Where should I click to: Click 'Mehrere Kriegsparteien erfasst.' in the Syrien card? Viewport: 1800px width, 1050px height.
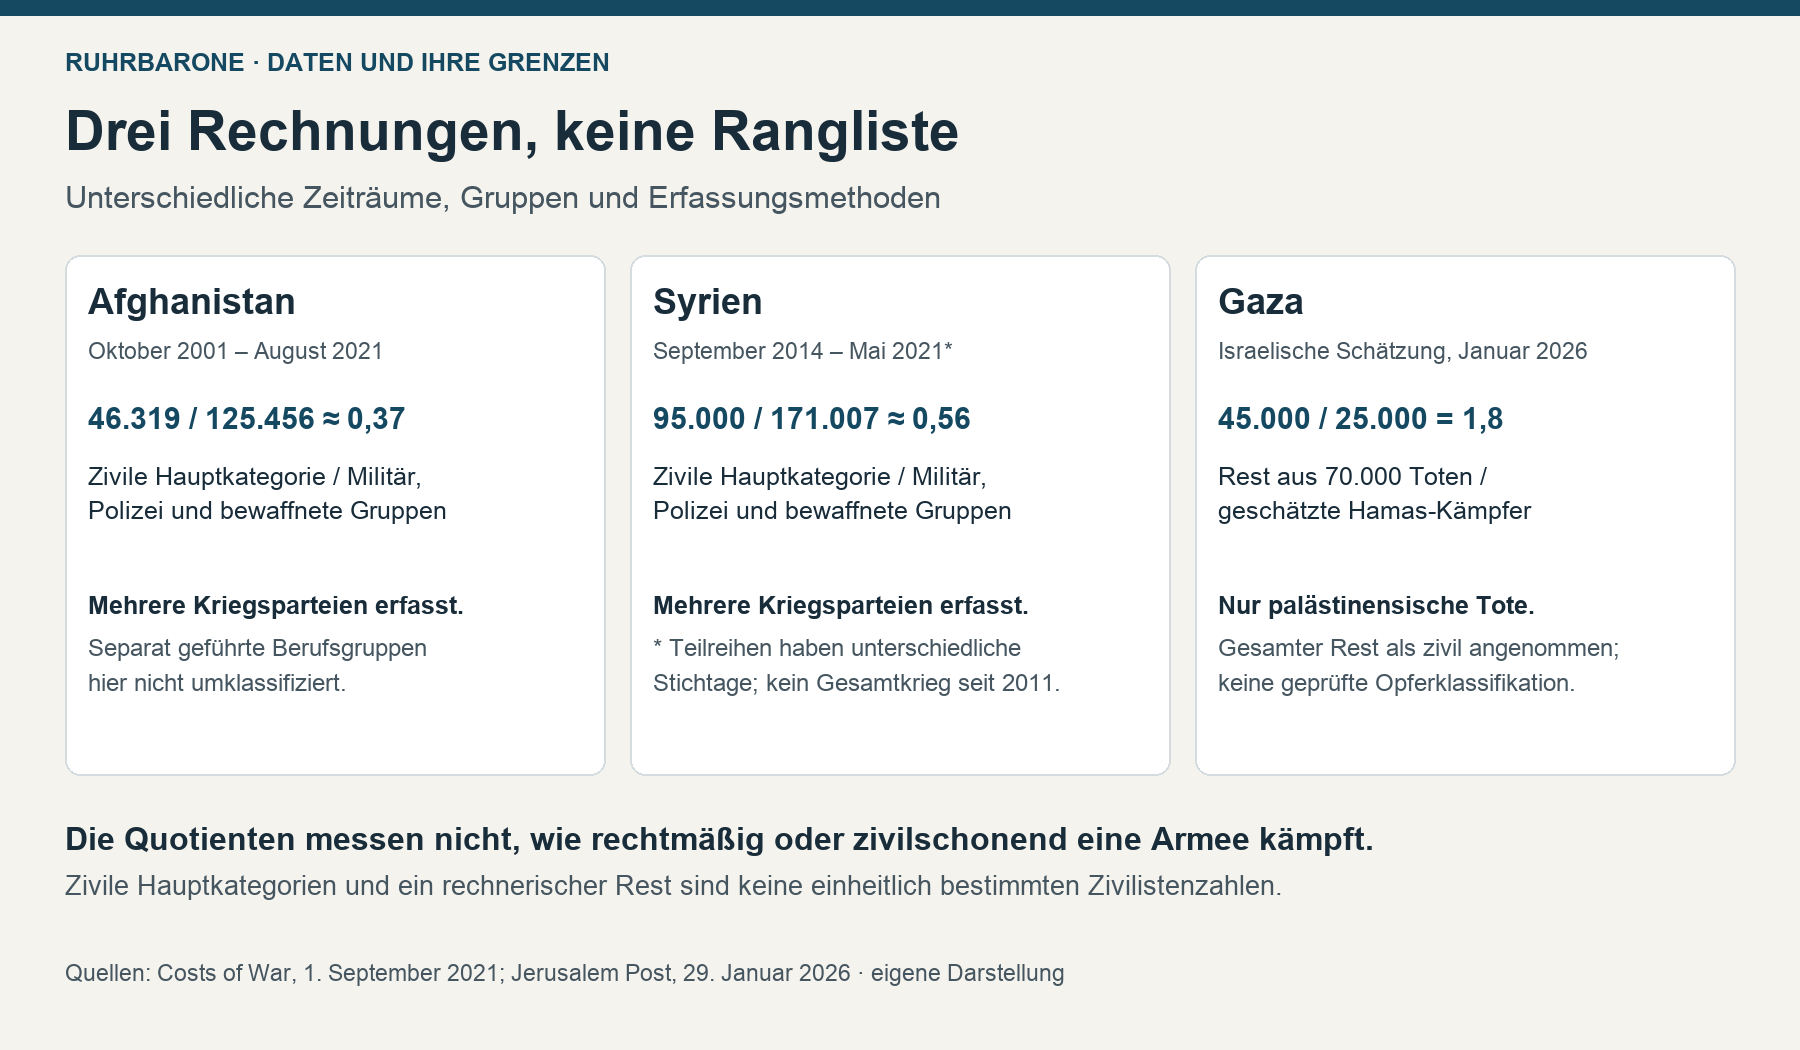[x=841, y=605]
